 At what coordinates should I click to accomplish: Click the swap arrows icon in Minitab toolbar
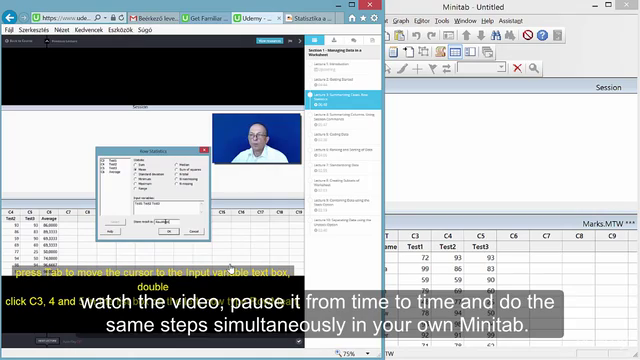pyautogui.click(x=447, y=68)
